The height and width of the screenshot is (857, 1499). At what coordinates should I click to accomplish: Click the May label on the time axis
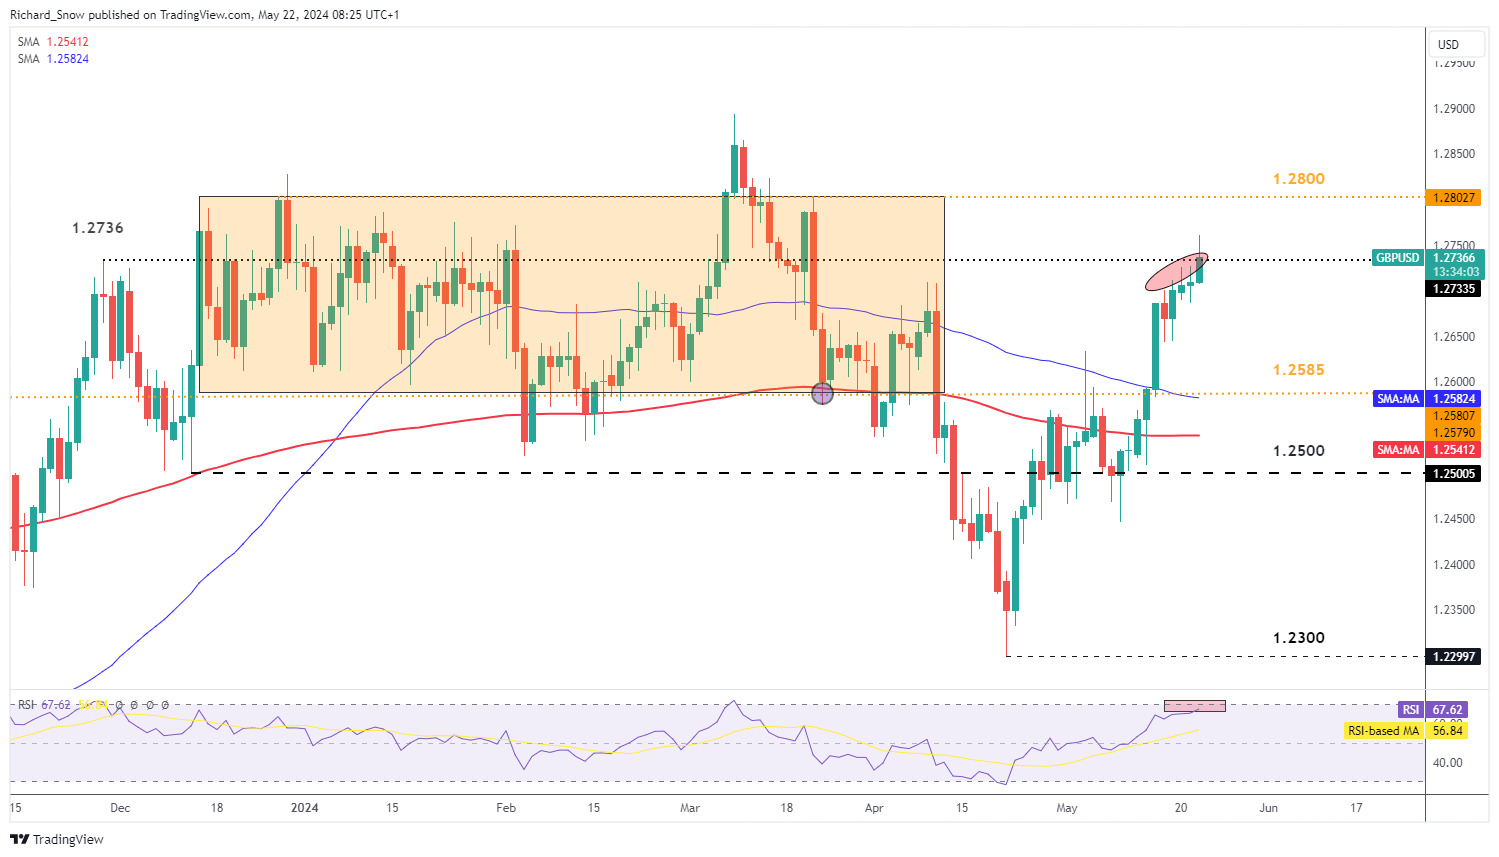click(1067, 808)
